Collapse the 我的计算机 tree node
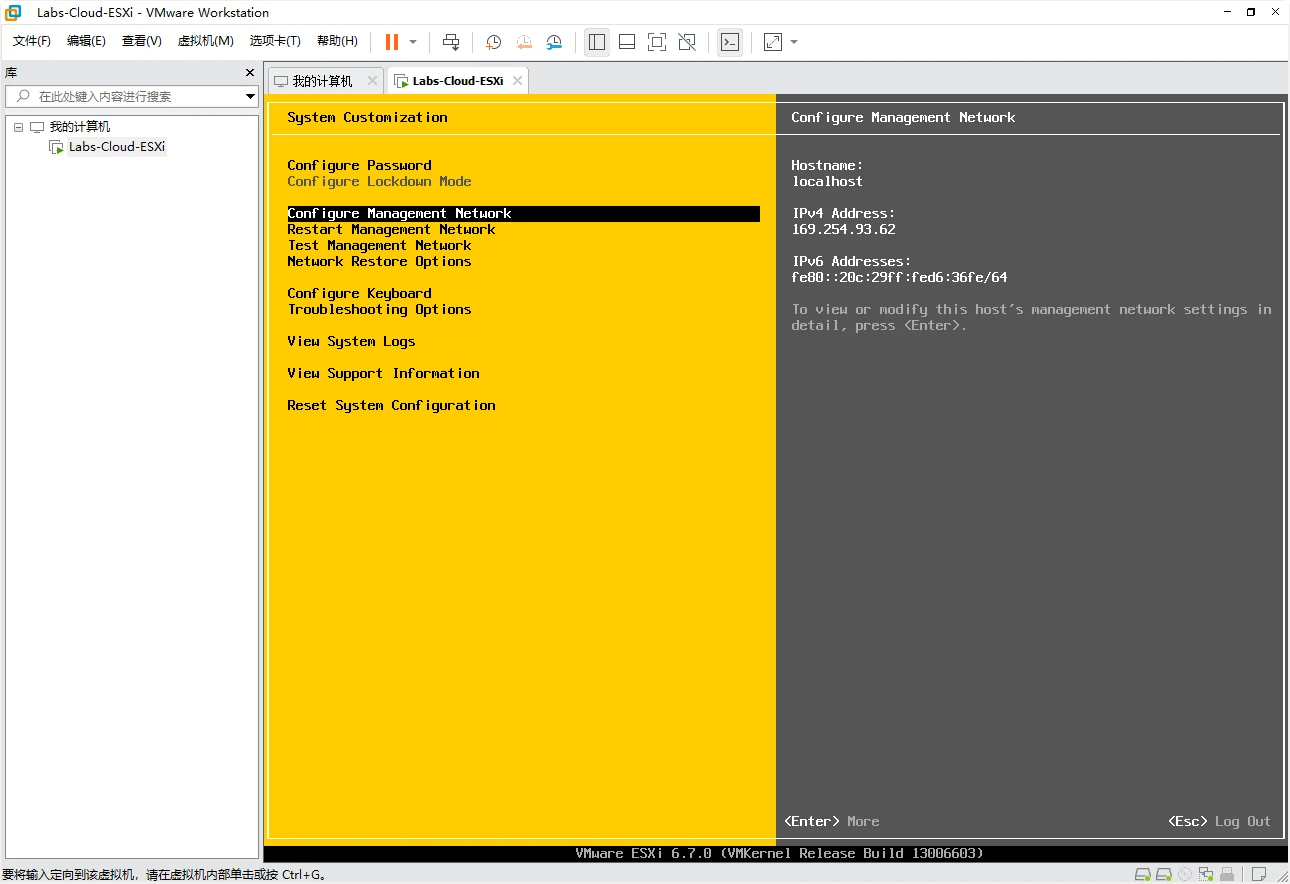Image resolution: width=1290 pixels, height=884 pixels. [x=18, y=127]
